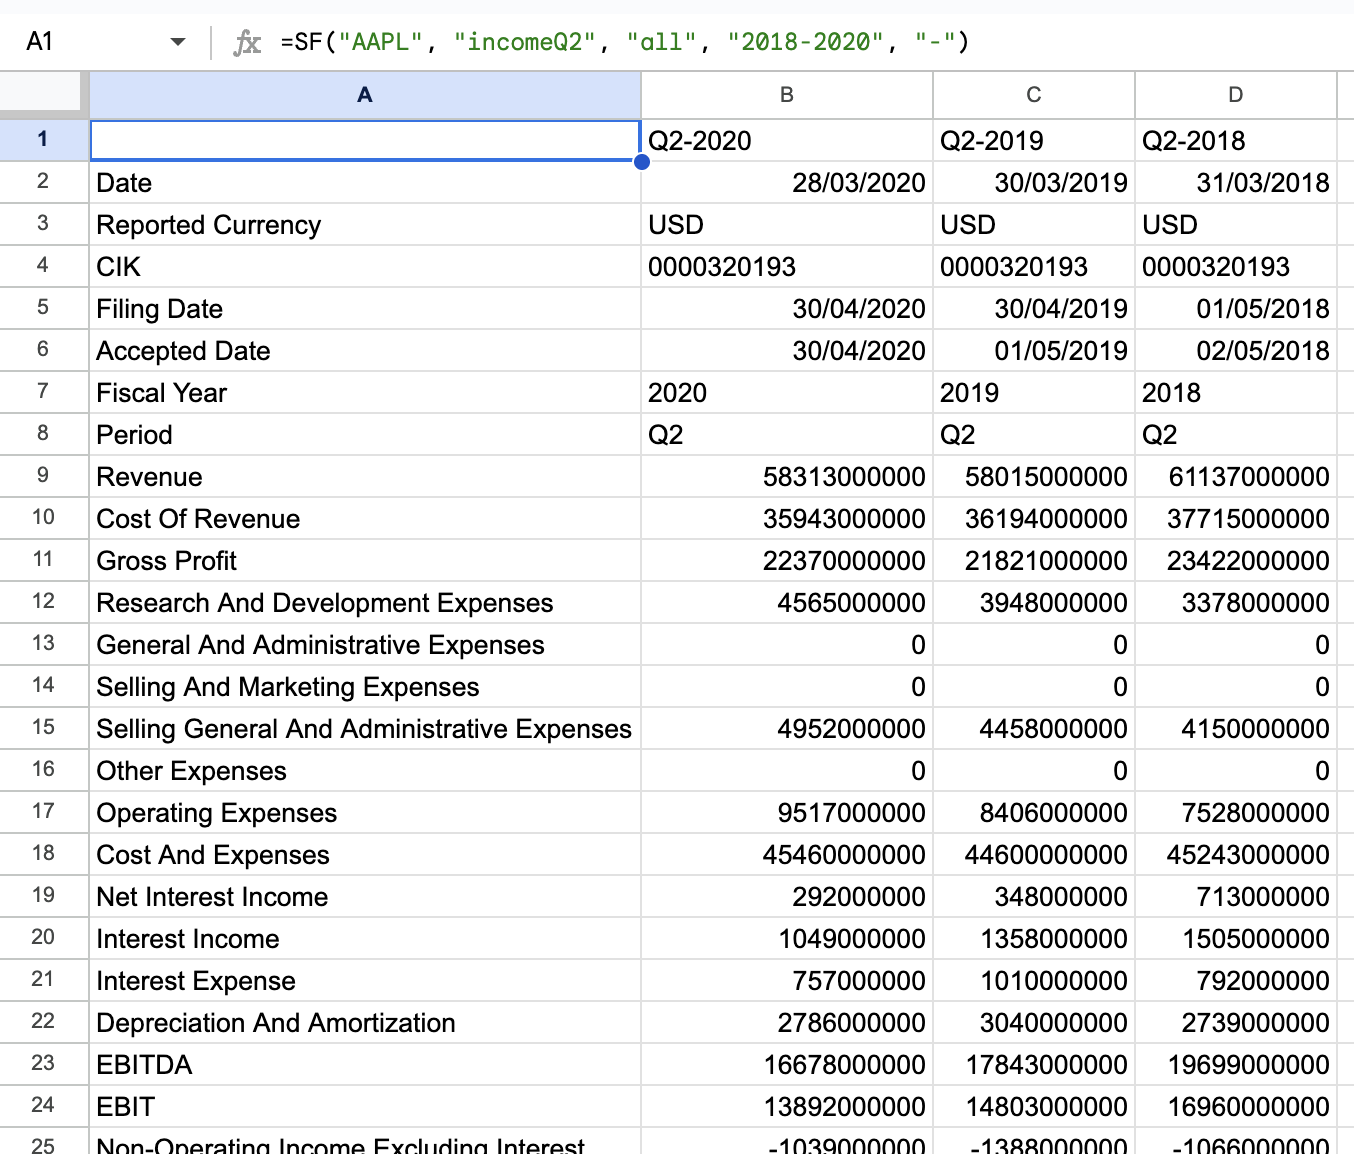Viewport: 1354px width, 1154px height.
Task: Click EBITDA value 19699000000
Action: click(x=1236, y=1064)
